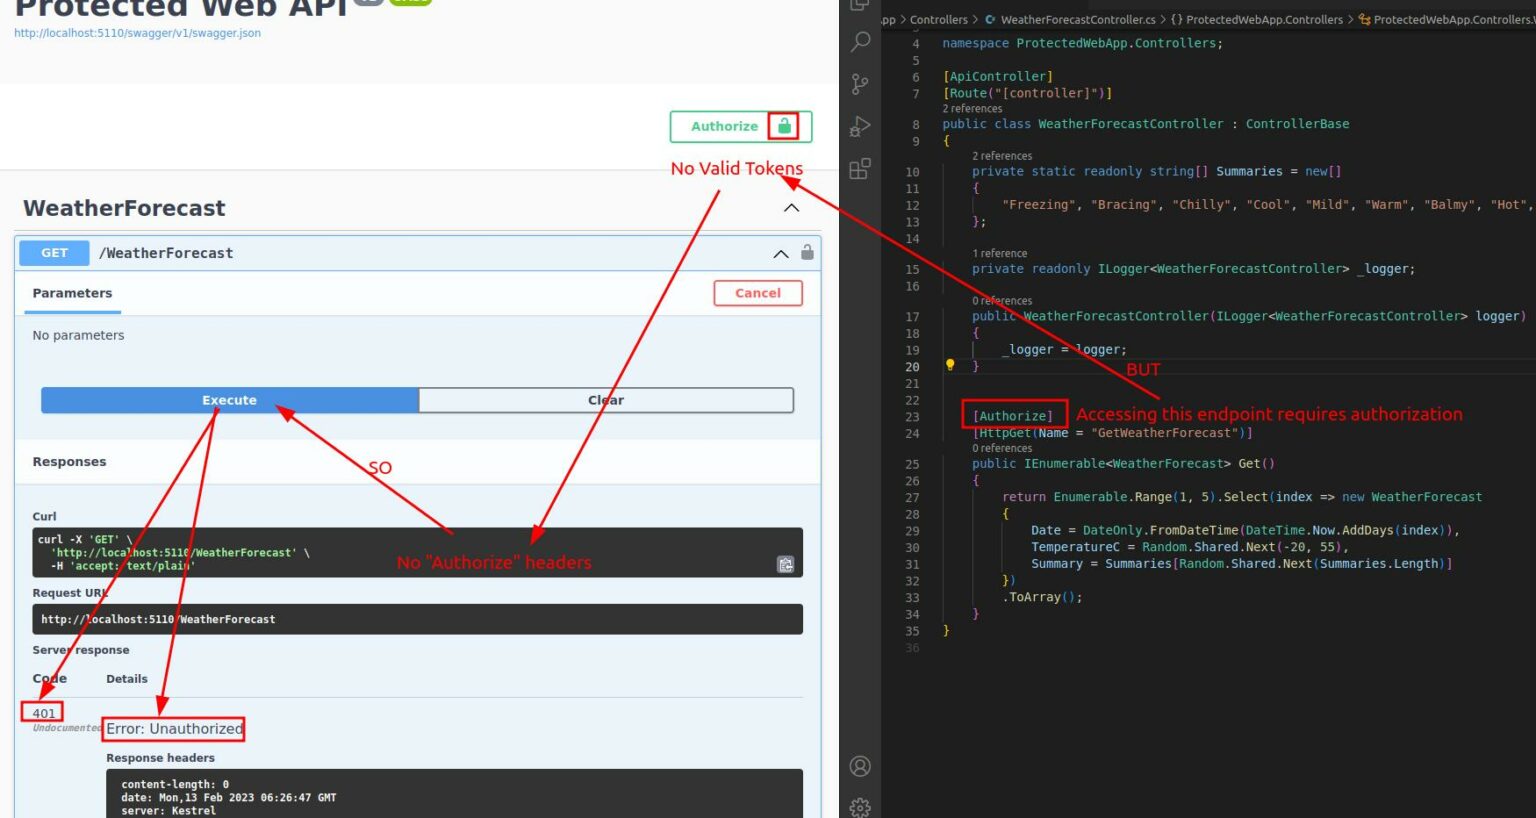The image size is (1536, 818).
Task: Open the Accounts menu icon
Action: coord(860,767)
